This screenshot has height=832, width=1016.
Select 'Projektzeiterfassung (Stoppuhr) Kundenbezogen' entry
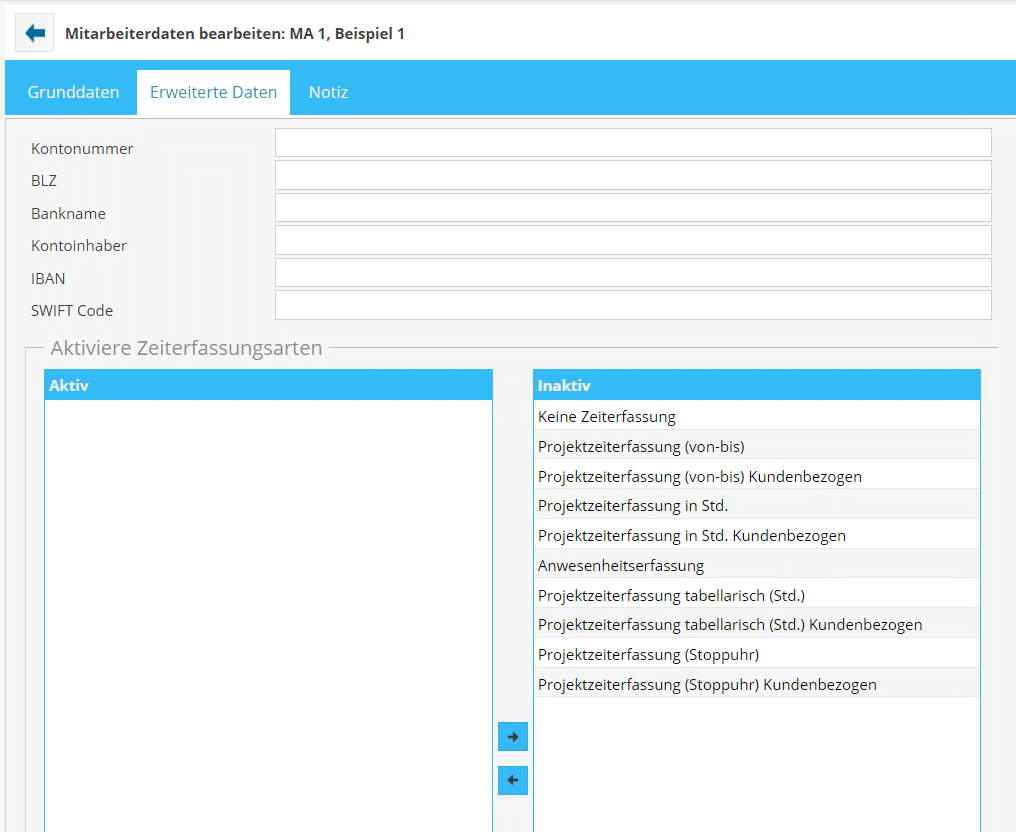tap(707, 685)
